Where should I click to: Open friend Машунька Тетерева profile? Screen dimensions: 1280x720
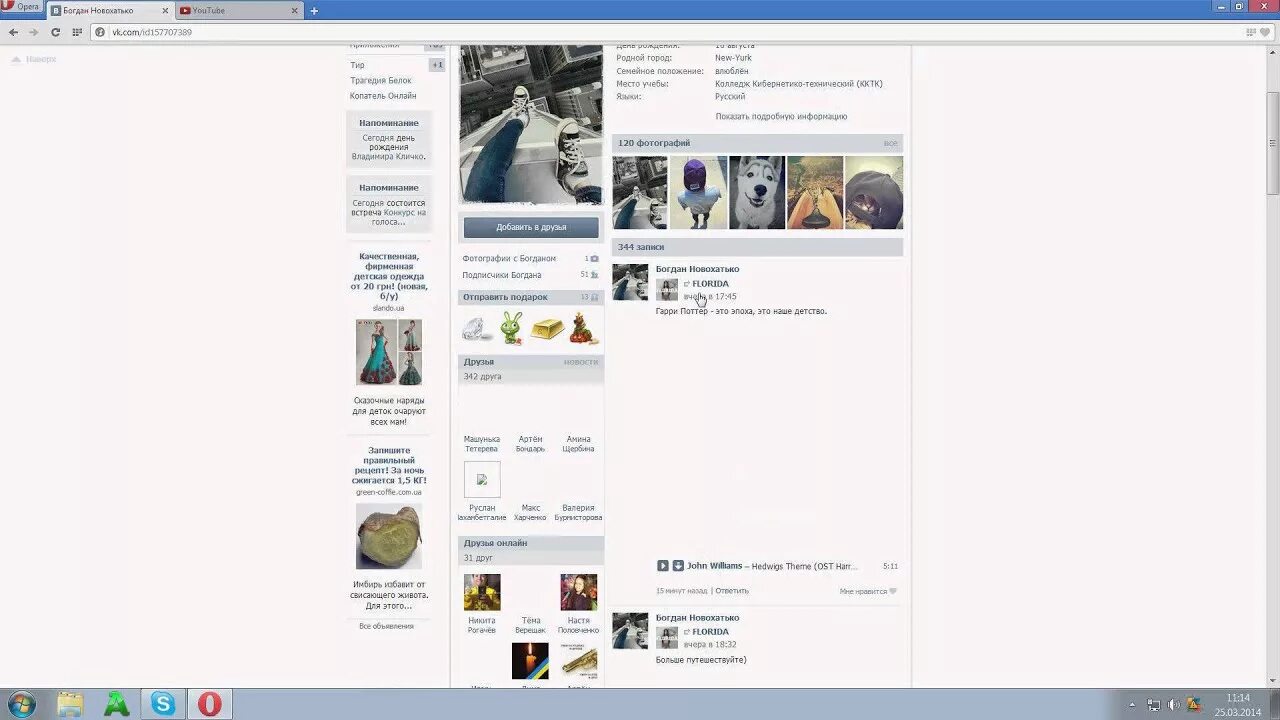pos(482,444)
